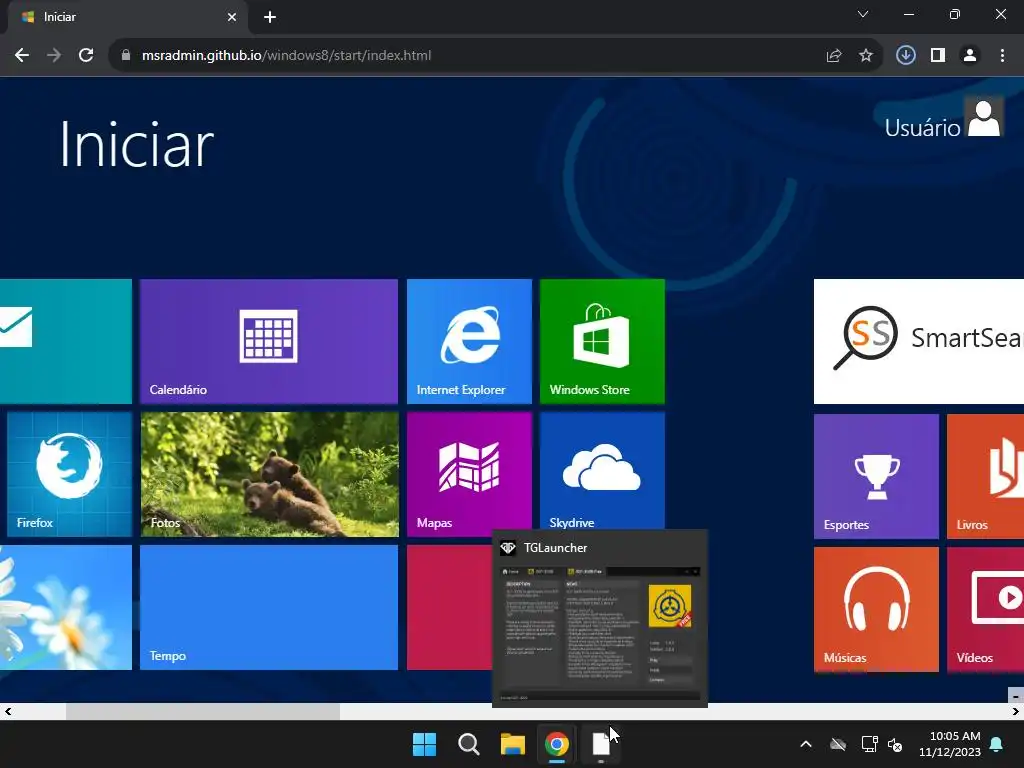Open the Tempo weather tile

point(268,607)
